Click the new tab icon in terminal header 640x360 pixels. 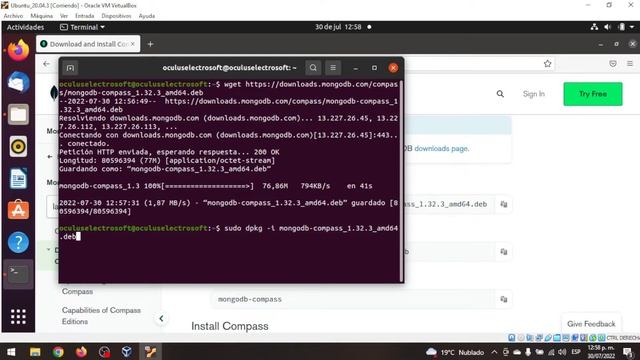tap(70, 68)
